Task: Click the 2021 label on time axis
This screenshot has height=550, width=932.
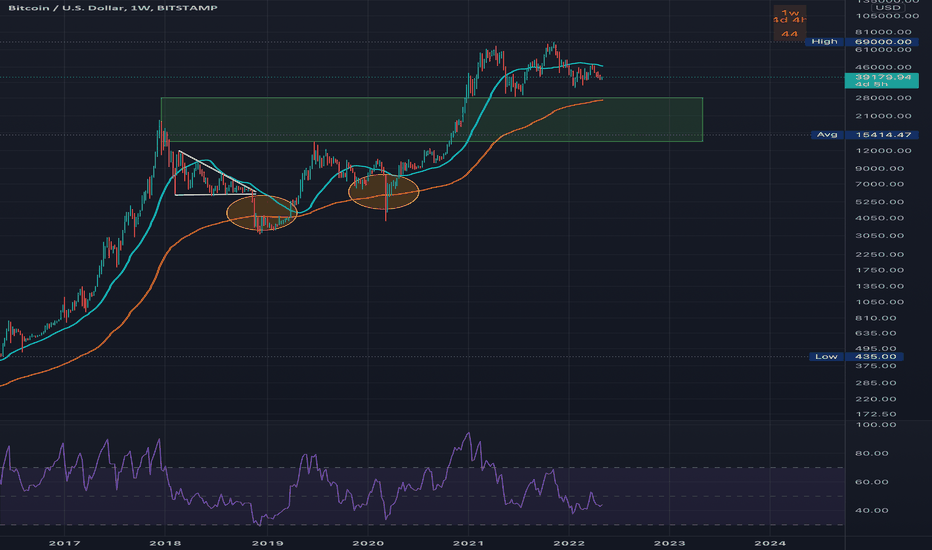Action: 468,543
